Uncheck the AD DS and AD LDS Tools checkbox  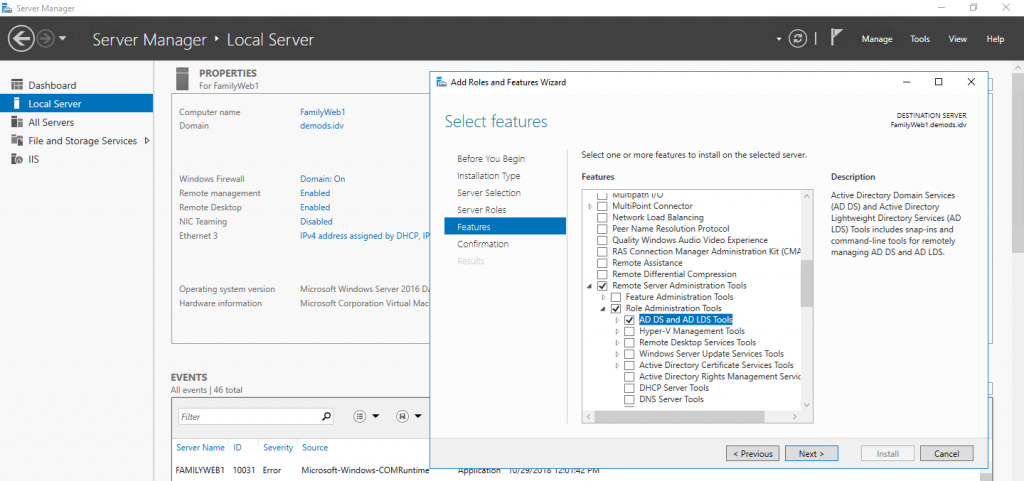pos(629,320)
